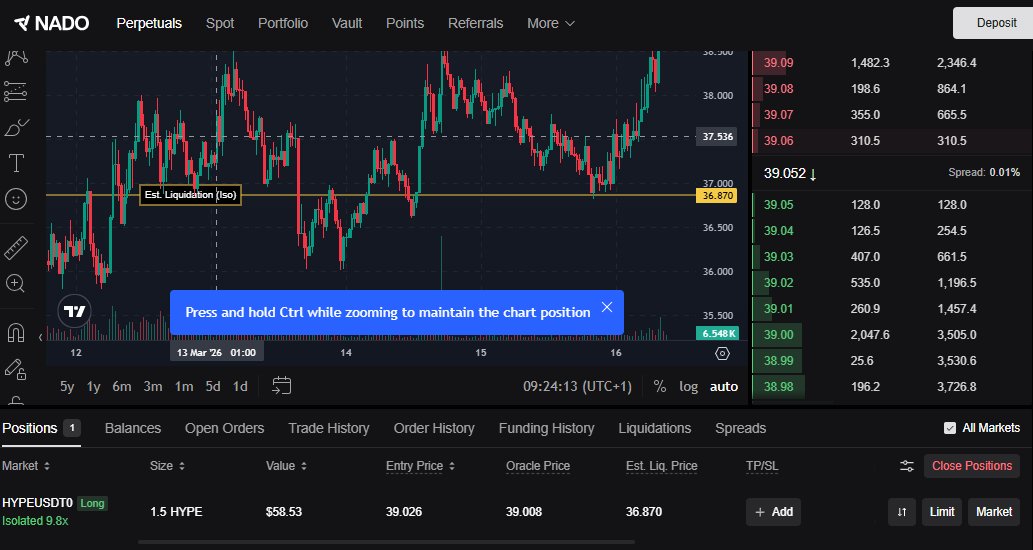Sort positions by Size column
Image resolution: width=1033 pixels, height=550 pixels.
167,466
